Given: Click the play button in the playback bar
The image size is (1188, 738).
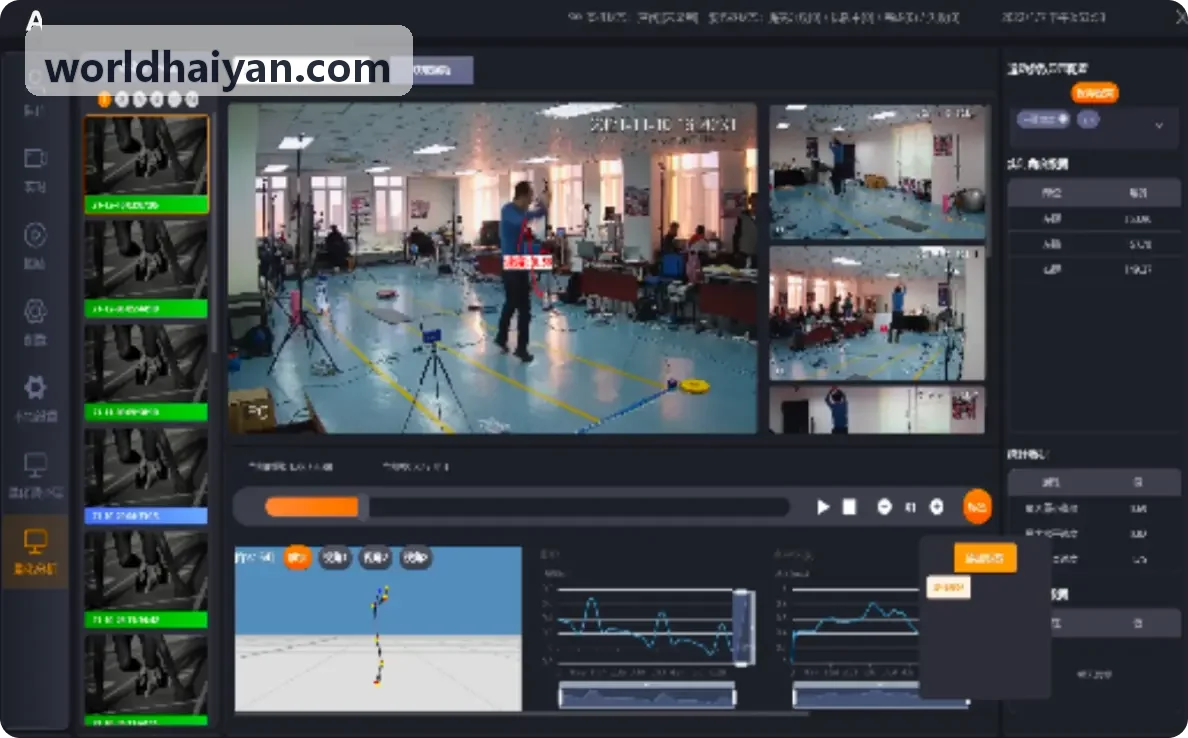Looking at the screenshot, I should click(823, 507).
